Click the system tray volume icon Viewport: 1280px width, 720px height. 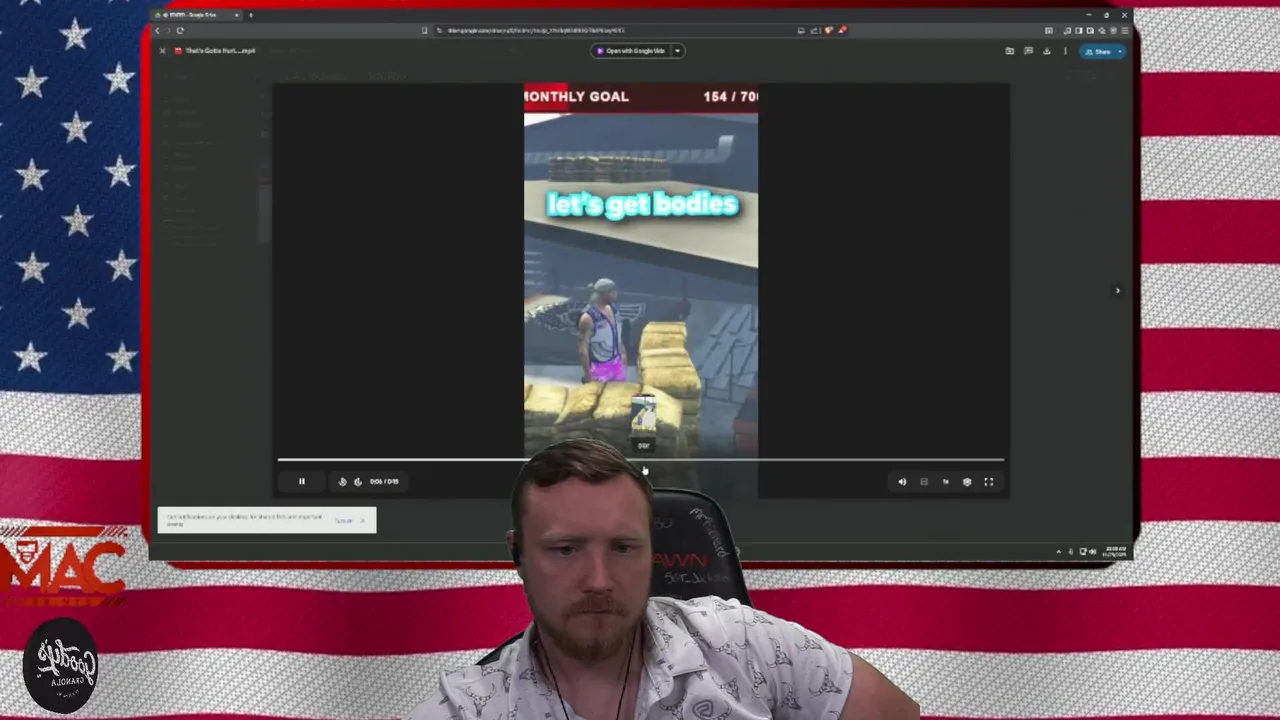(x=1092, y=551)
